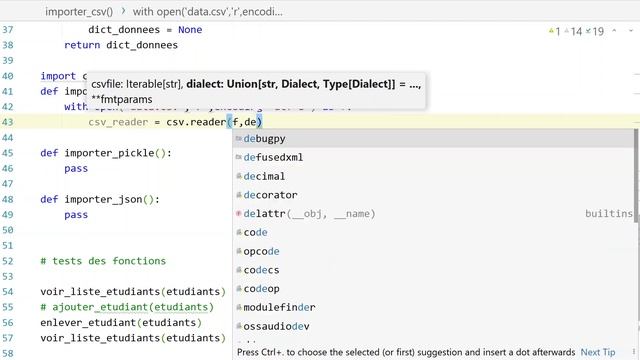Go to previous highlighted error arrow
Viewport: 640px width, 360px height.
[x=614, y=31]
